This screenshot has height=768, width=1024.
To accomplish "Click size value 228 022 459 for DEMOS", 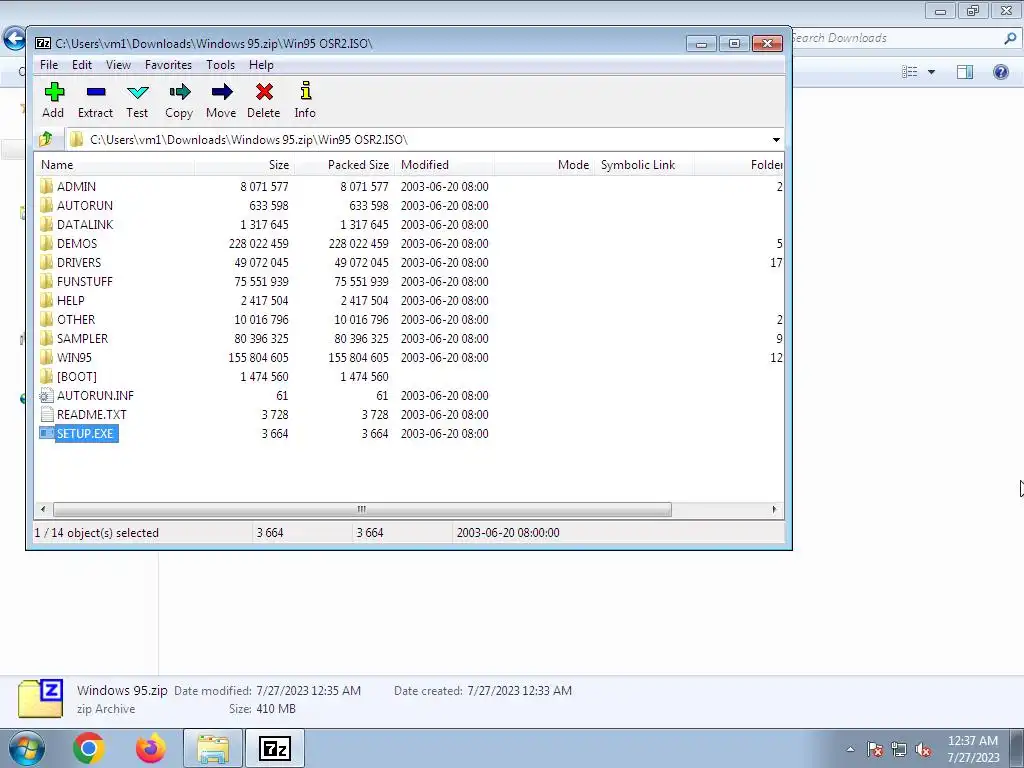I will tap(259, 244).
